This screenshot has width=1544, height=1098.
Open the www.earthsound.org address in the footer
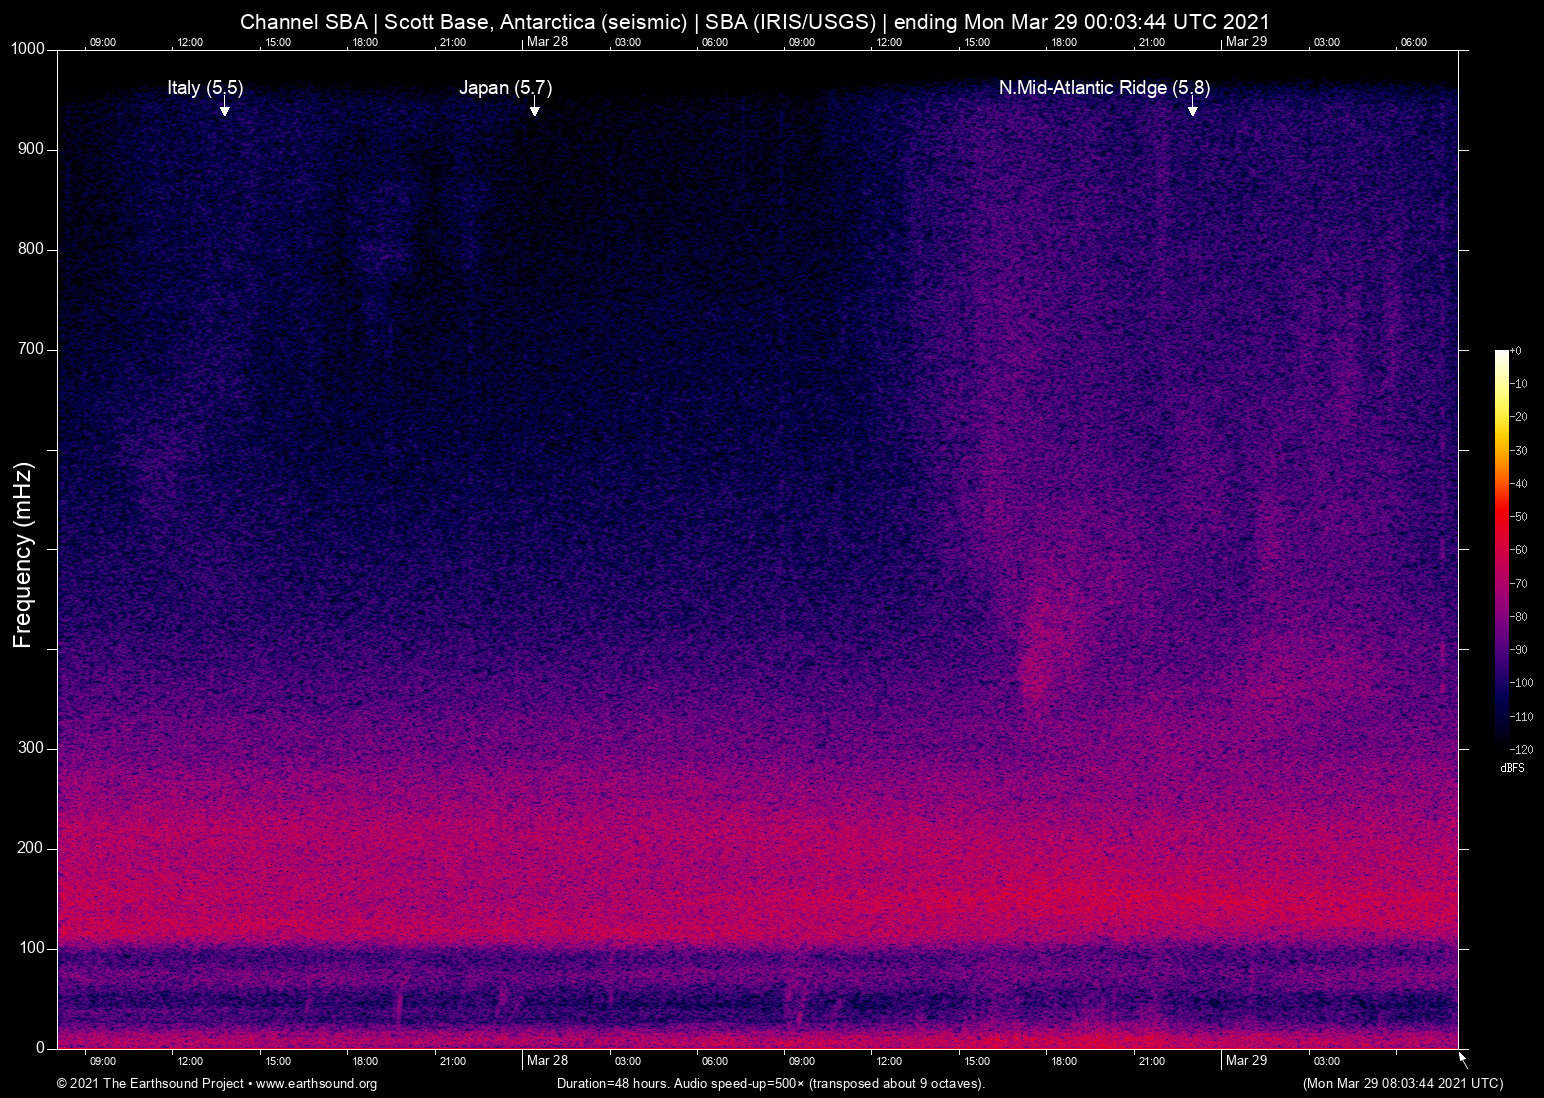[x=317, y=1084]
